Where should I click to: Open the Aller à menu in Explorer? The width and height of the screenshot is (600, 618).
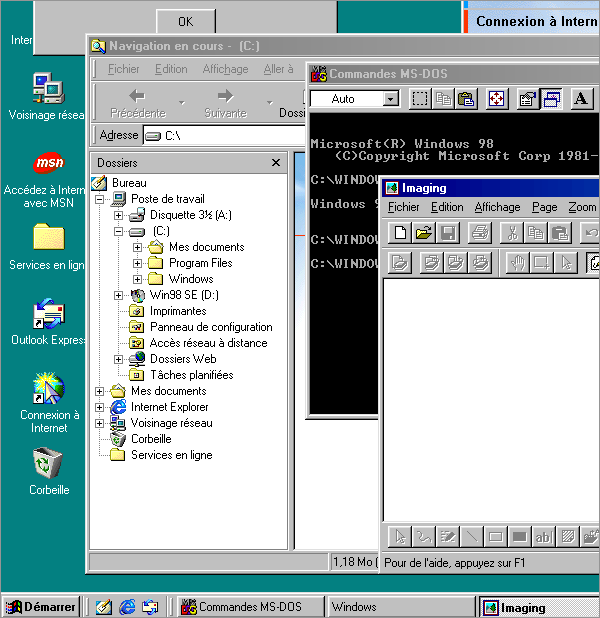[278, 69]
